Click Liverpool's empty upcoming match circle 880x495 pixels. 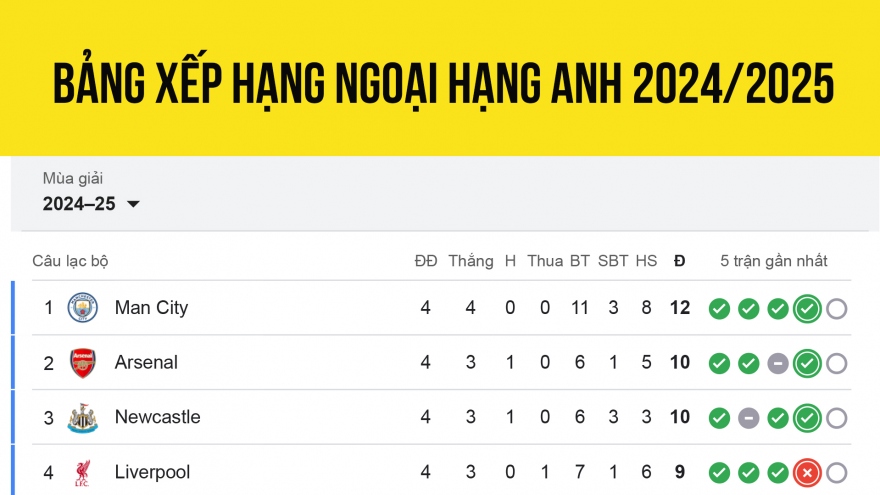pyautogui.click(x=837, y=472)
